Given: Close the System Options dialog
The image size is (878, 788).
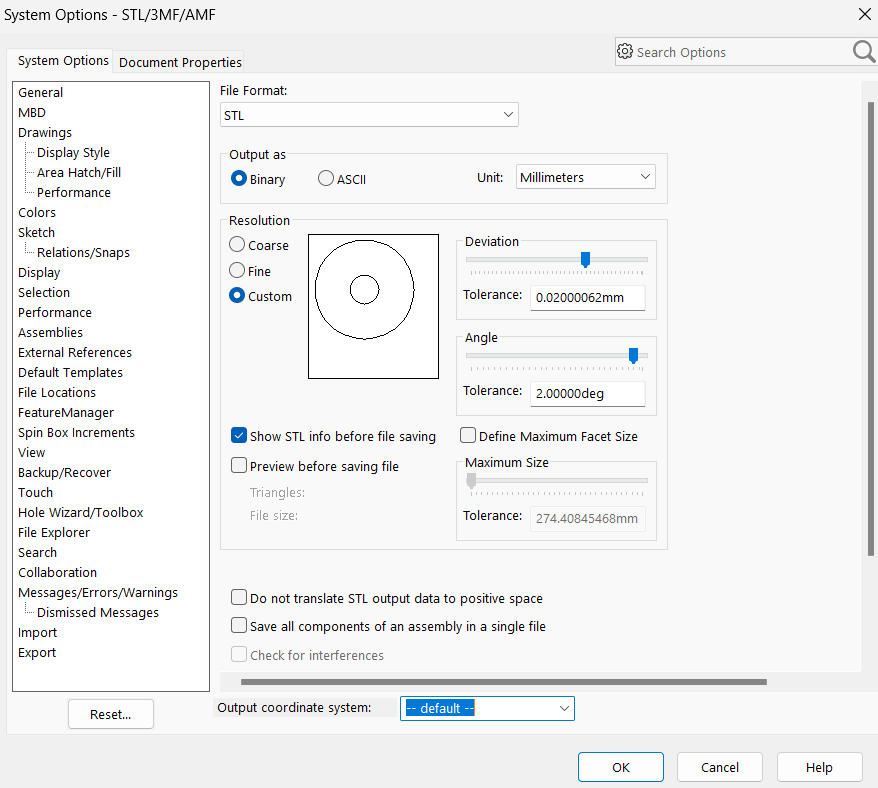Looking at the screenshot, I should (865, 14).
